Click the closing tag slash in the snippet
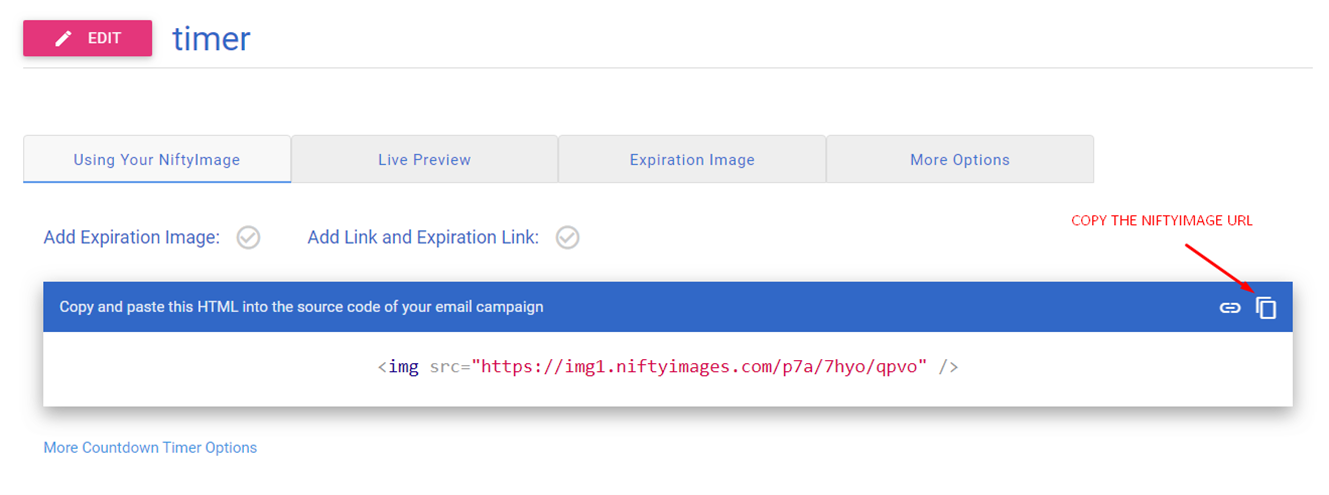1329x495 pixels. [x=944, y=367]
